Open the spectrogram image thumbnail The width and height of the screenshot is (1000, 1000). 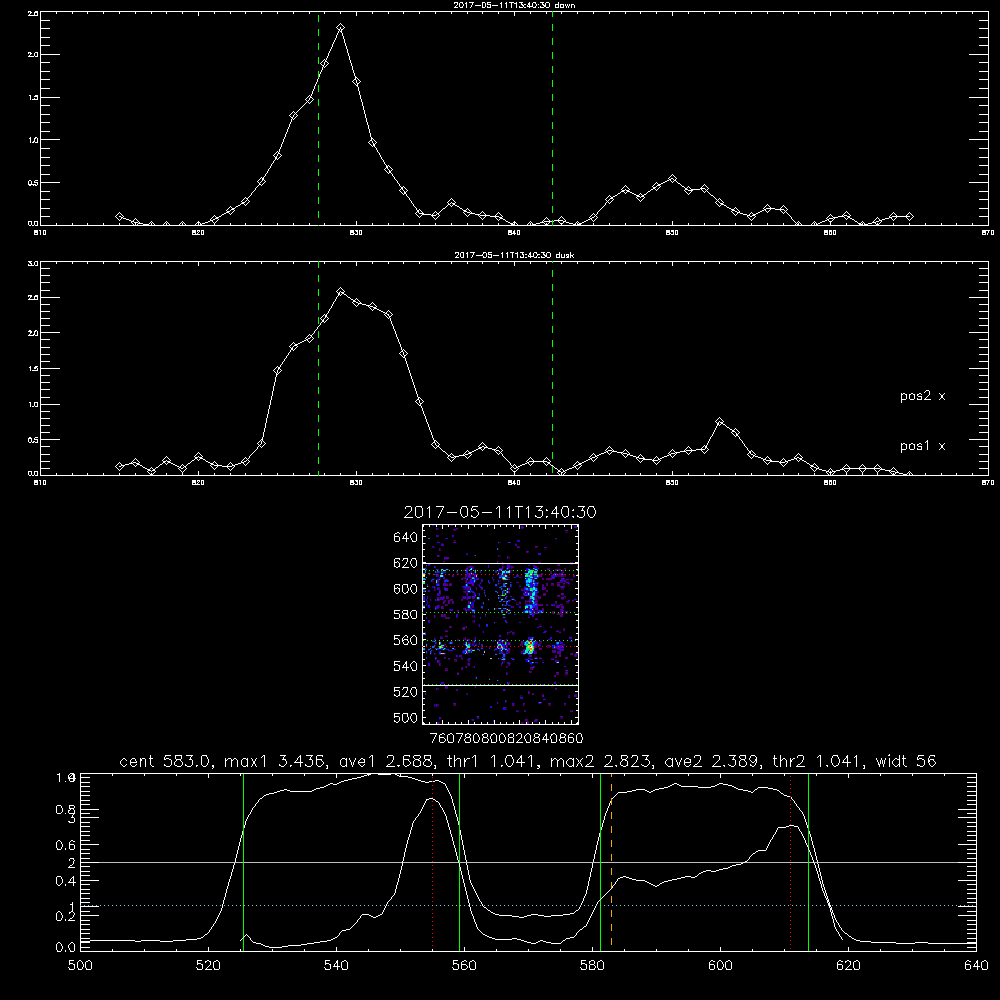[500, 624]
